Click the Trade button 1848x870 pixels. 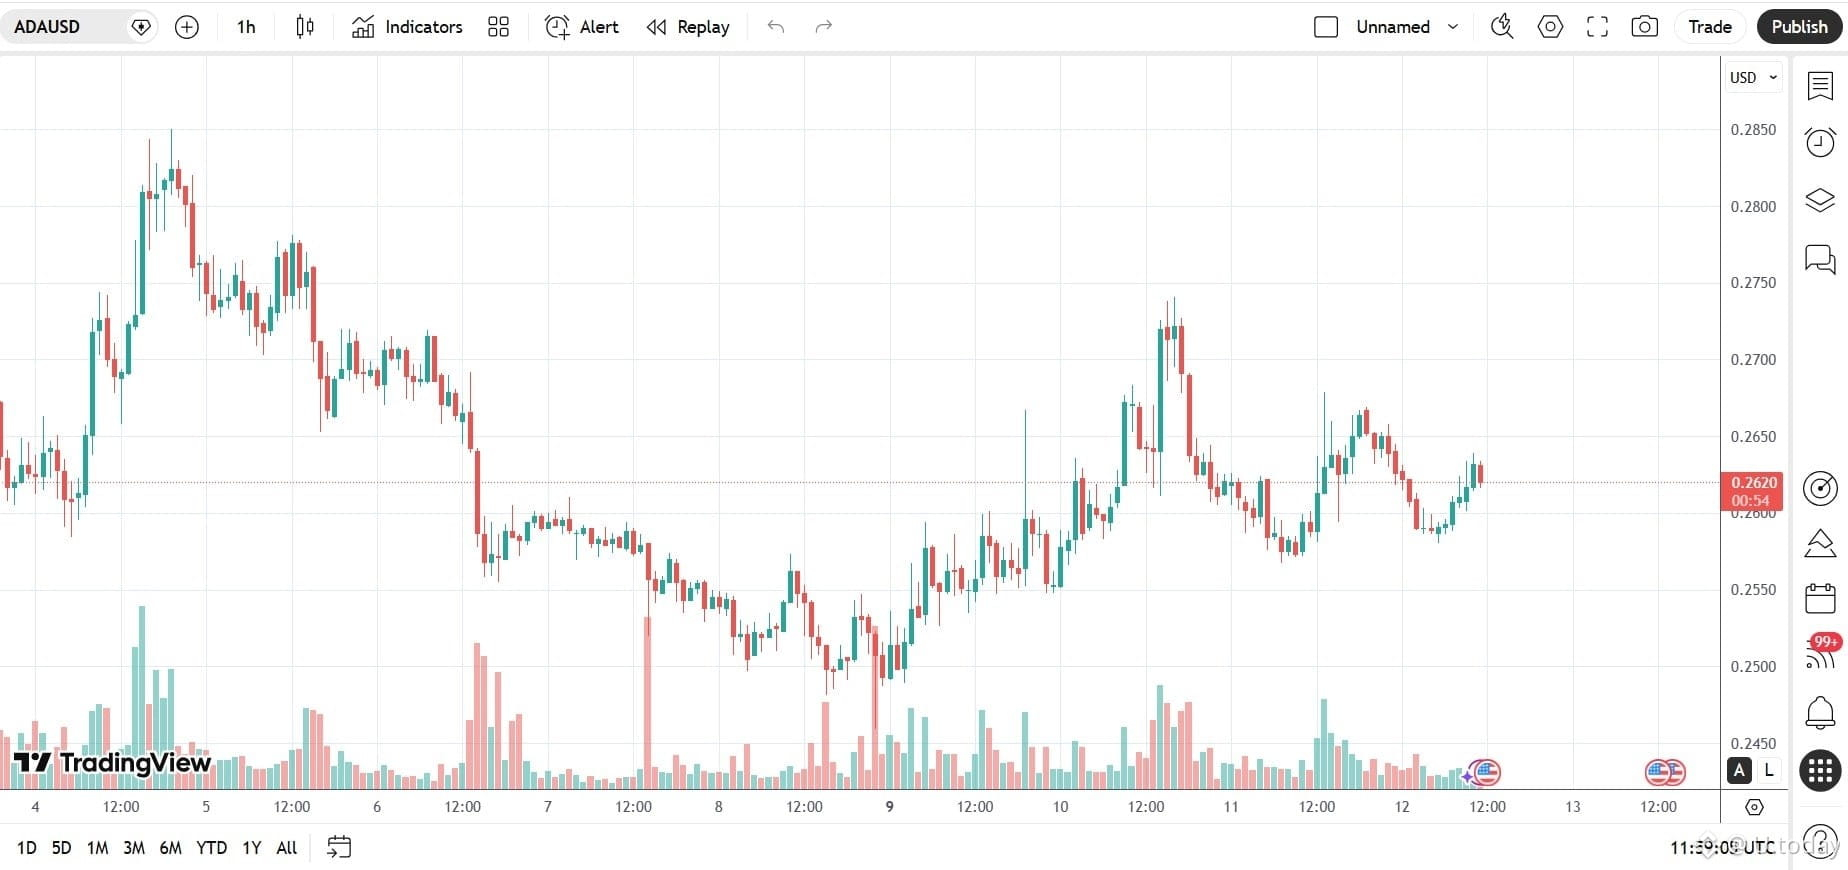click(x=1709, y=26)
